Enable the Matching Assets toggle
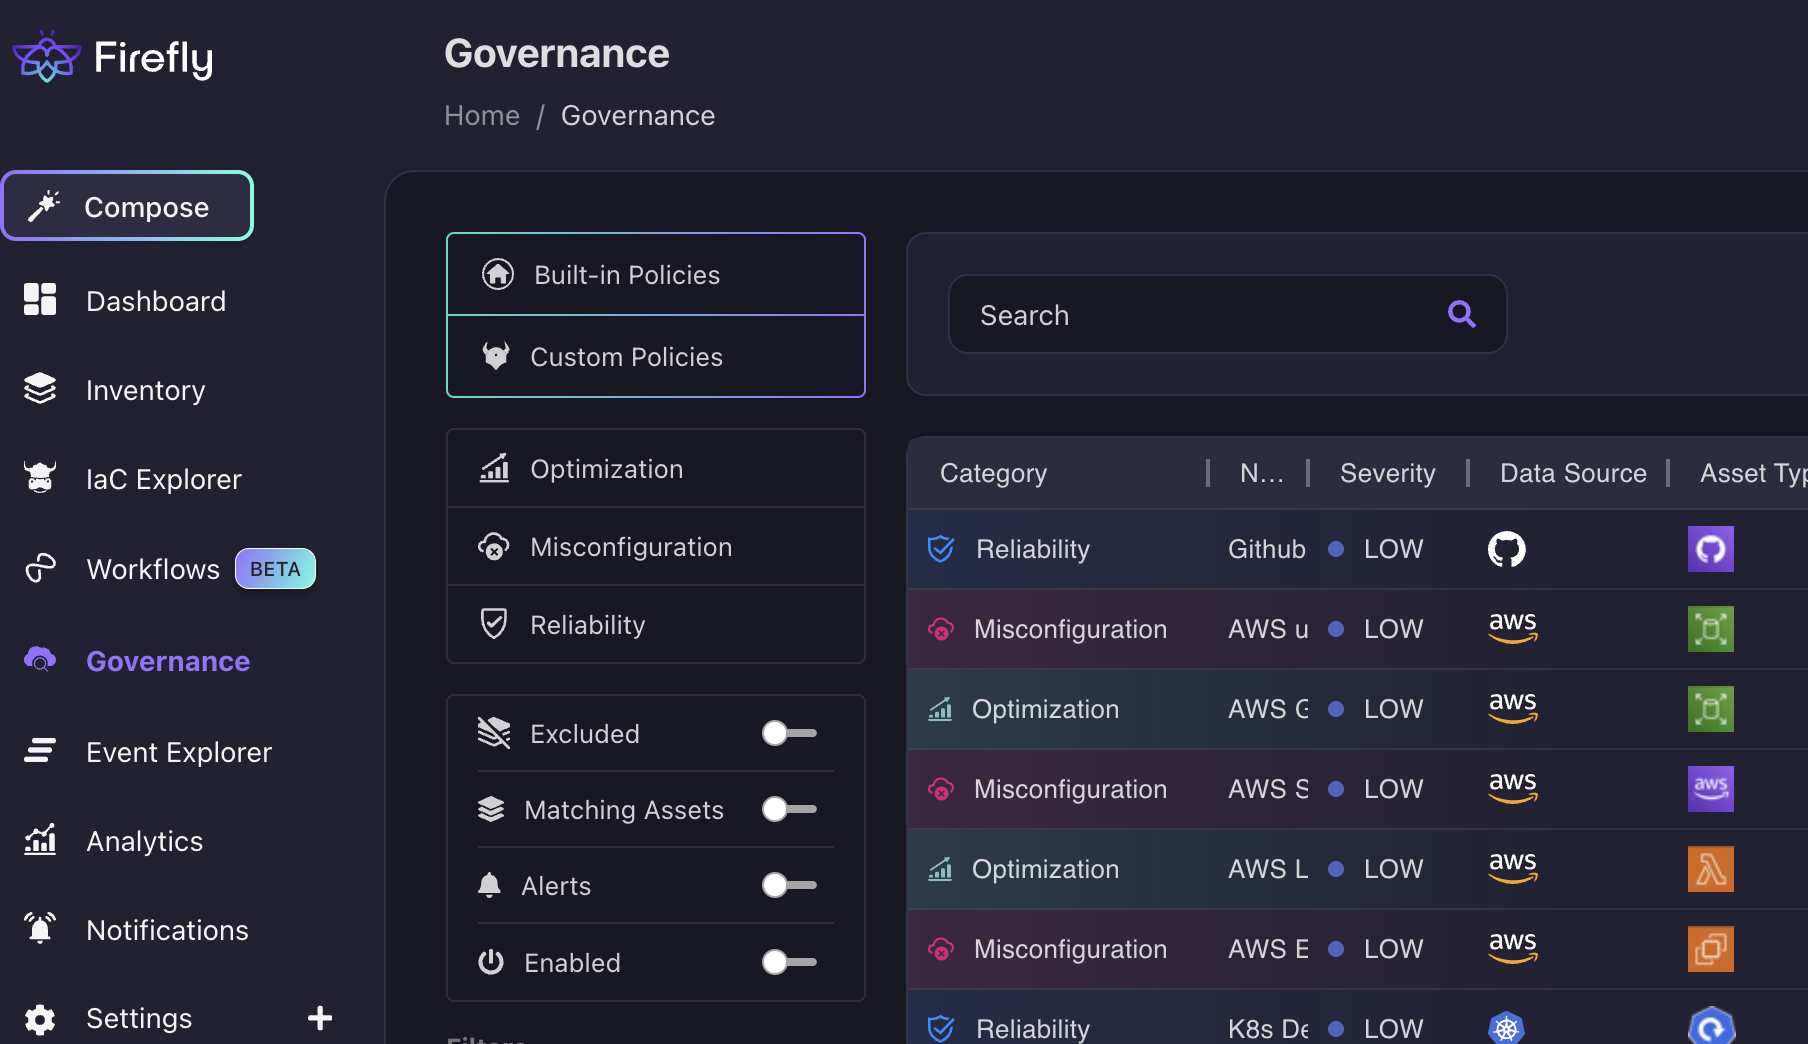Viewport: 1808px width, 1044px height. coord(789,809)
